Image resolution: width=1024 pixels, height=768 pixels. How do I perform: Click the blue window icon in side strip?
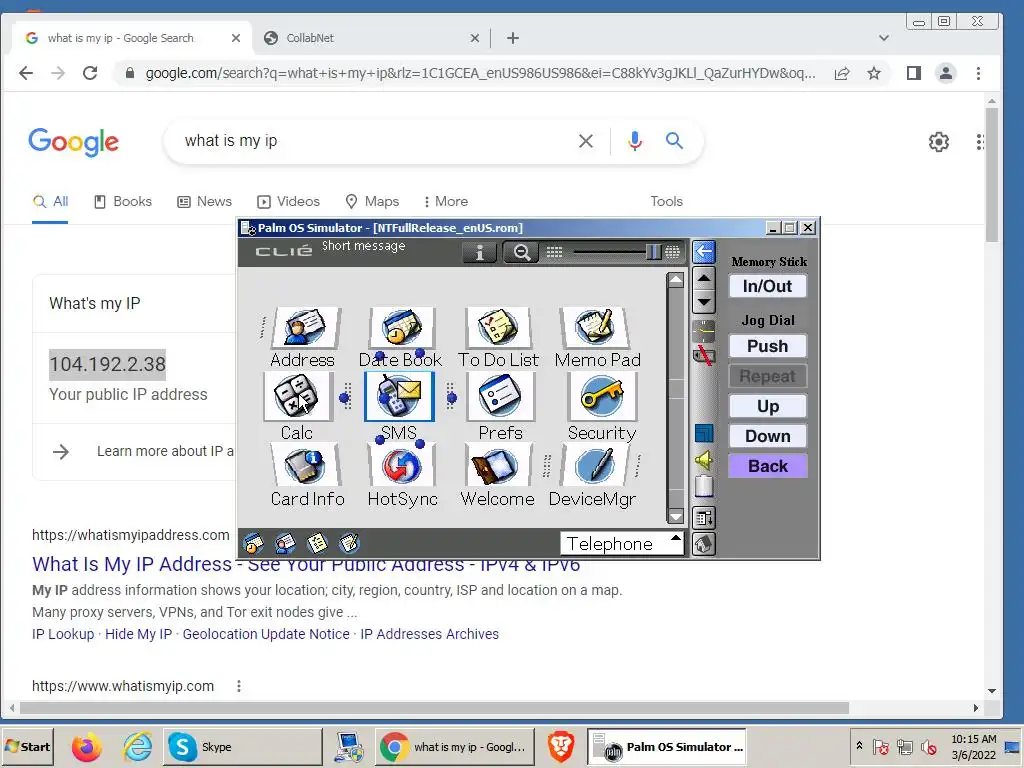tap(703, 433)
